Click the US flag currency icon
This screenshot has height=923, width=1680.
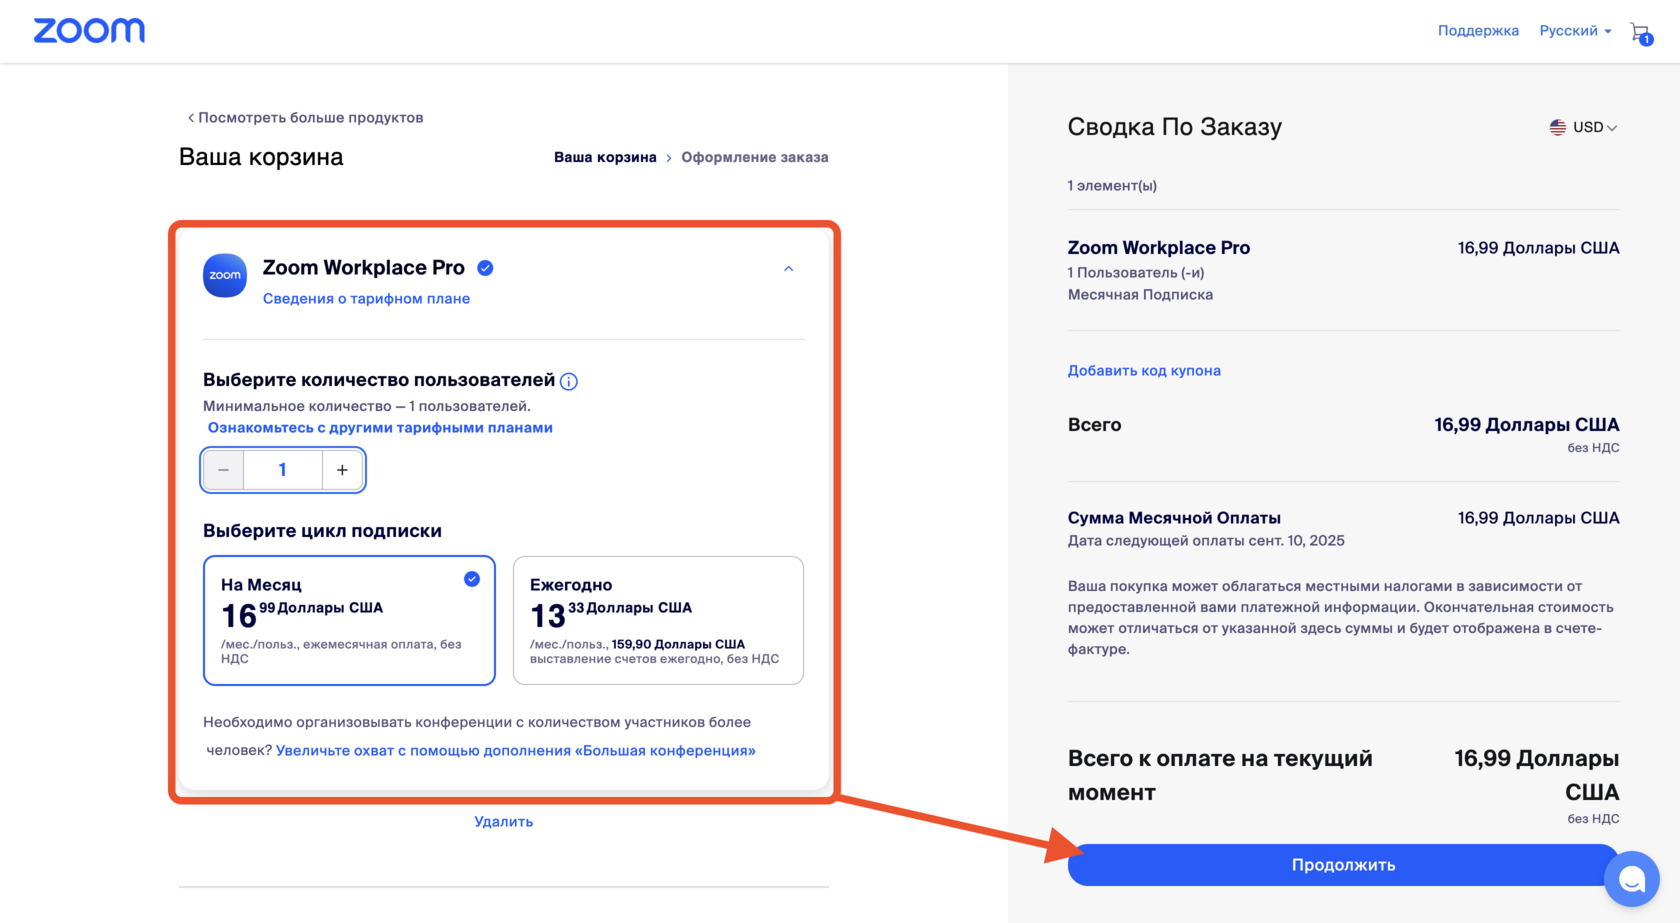coord(1558,127)
